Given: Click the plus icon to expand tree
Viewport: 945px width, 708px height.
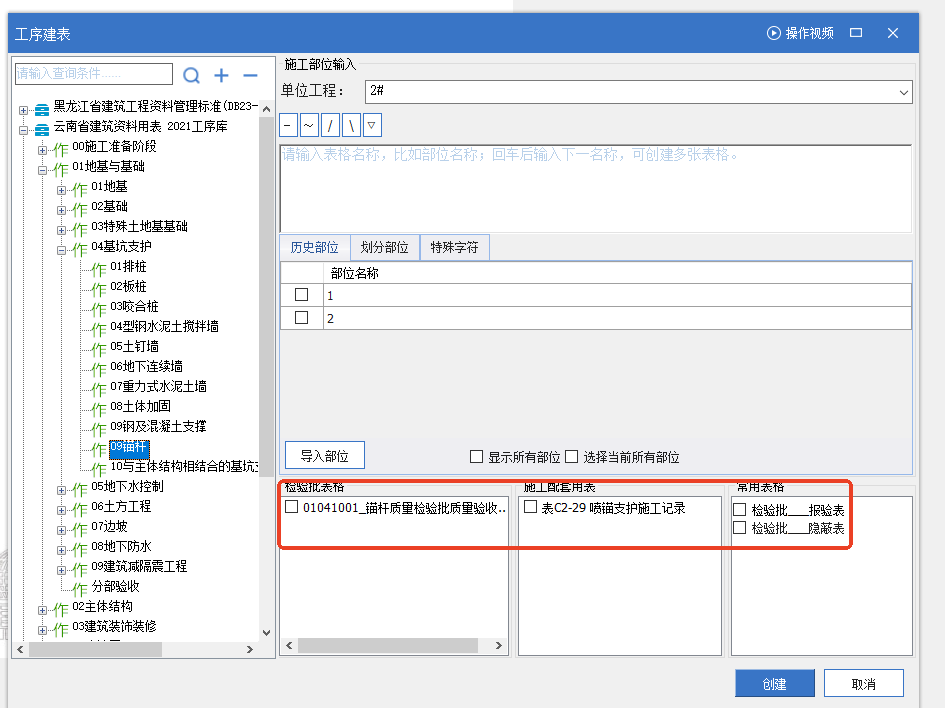Looking at the screenshot, I should pos(222,75).
